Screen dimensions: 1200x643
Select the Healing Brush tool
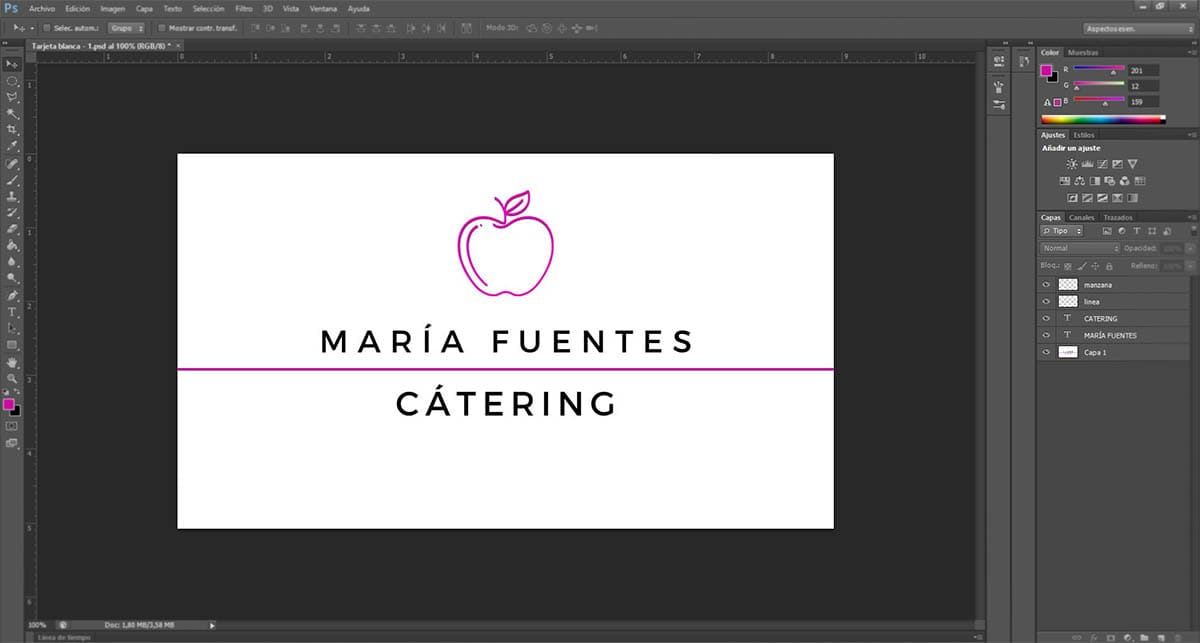(x=13, y=163)
